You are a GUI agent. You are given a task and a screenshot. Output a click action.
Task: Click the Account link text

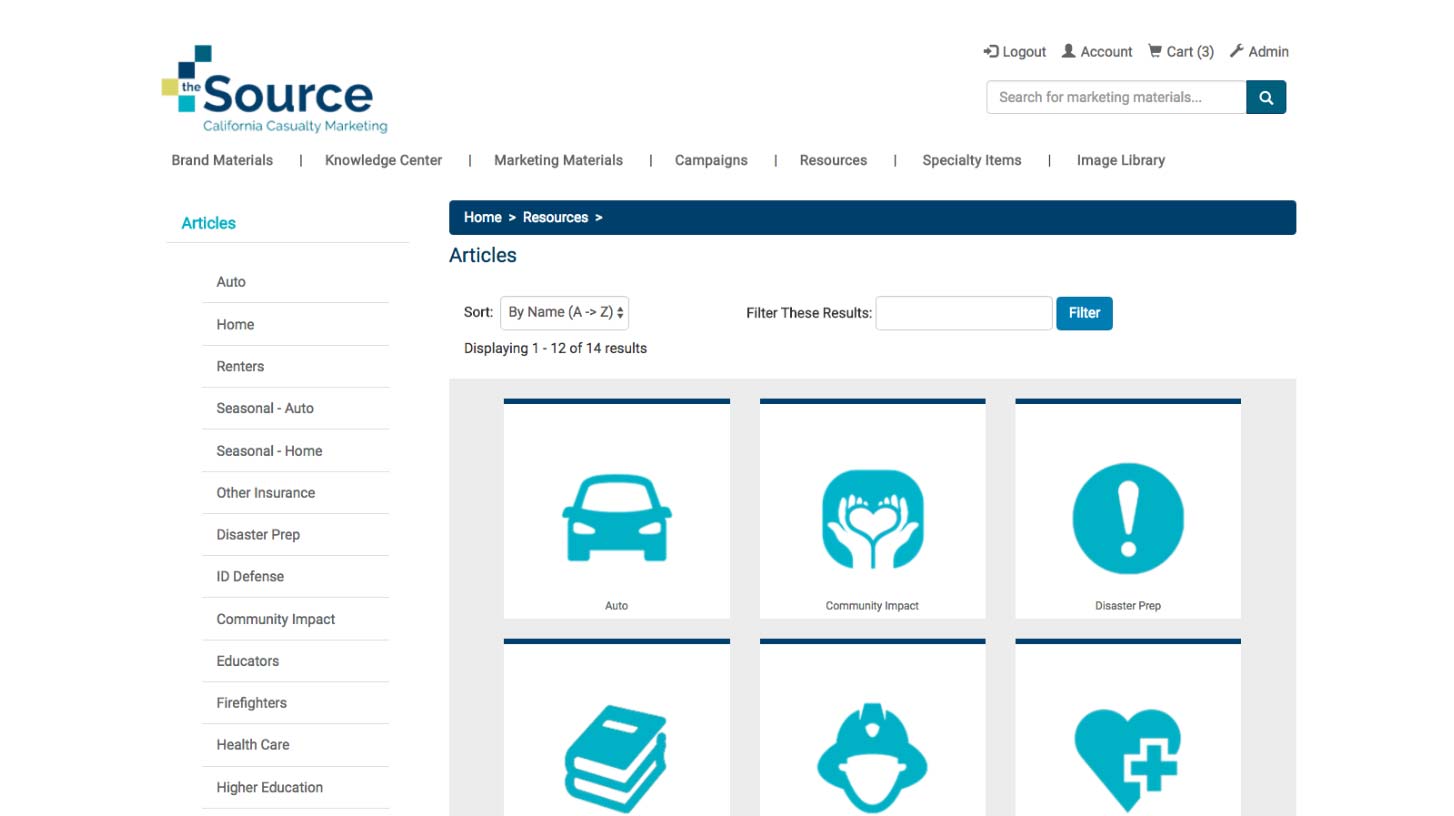(x=1106, y=52)
